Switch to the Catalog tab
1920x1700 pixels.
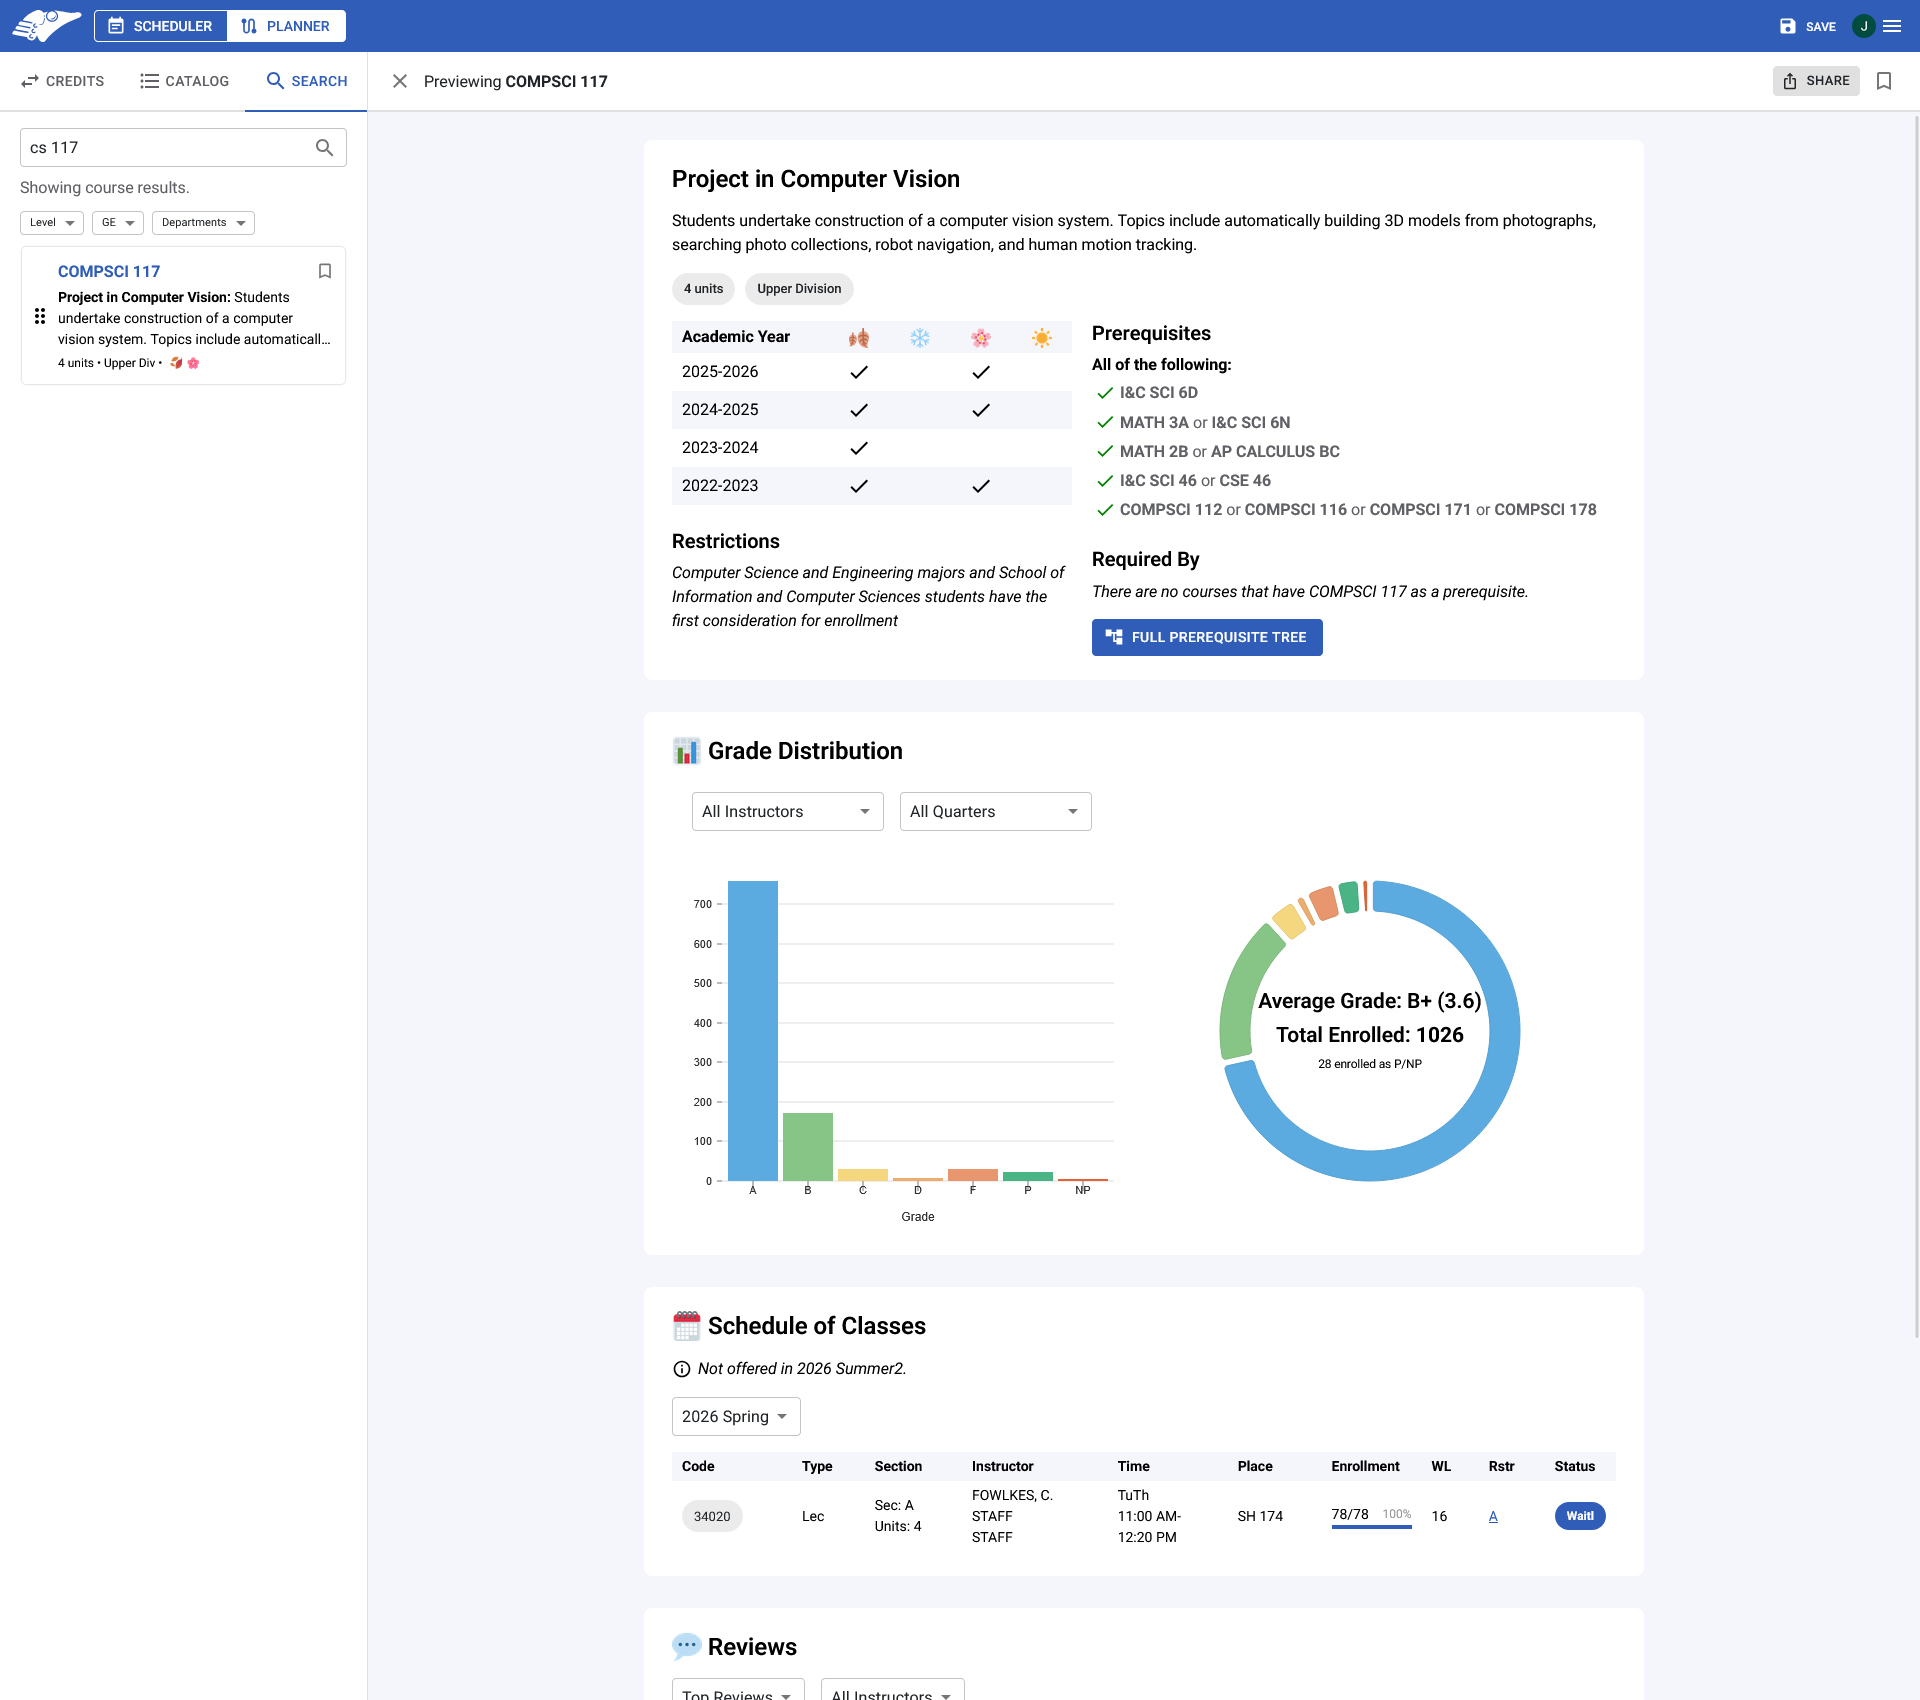coord(184,81)
